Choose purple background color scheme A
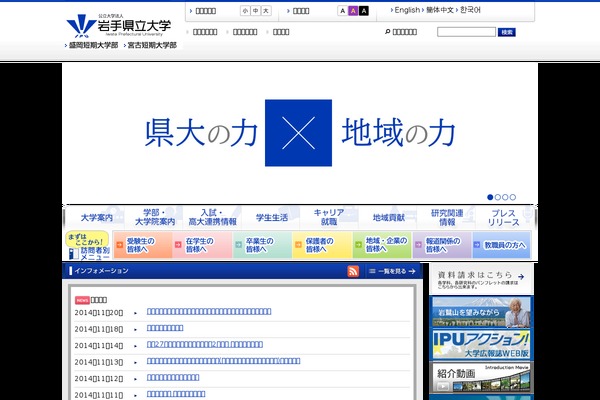Screen dimensions: 600x400 coord(353,11)
